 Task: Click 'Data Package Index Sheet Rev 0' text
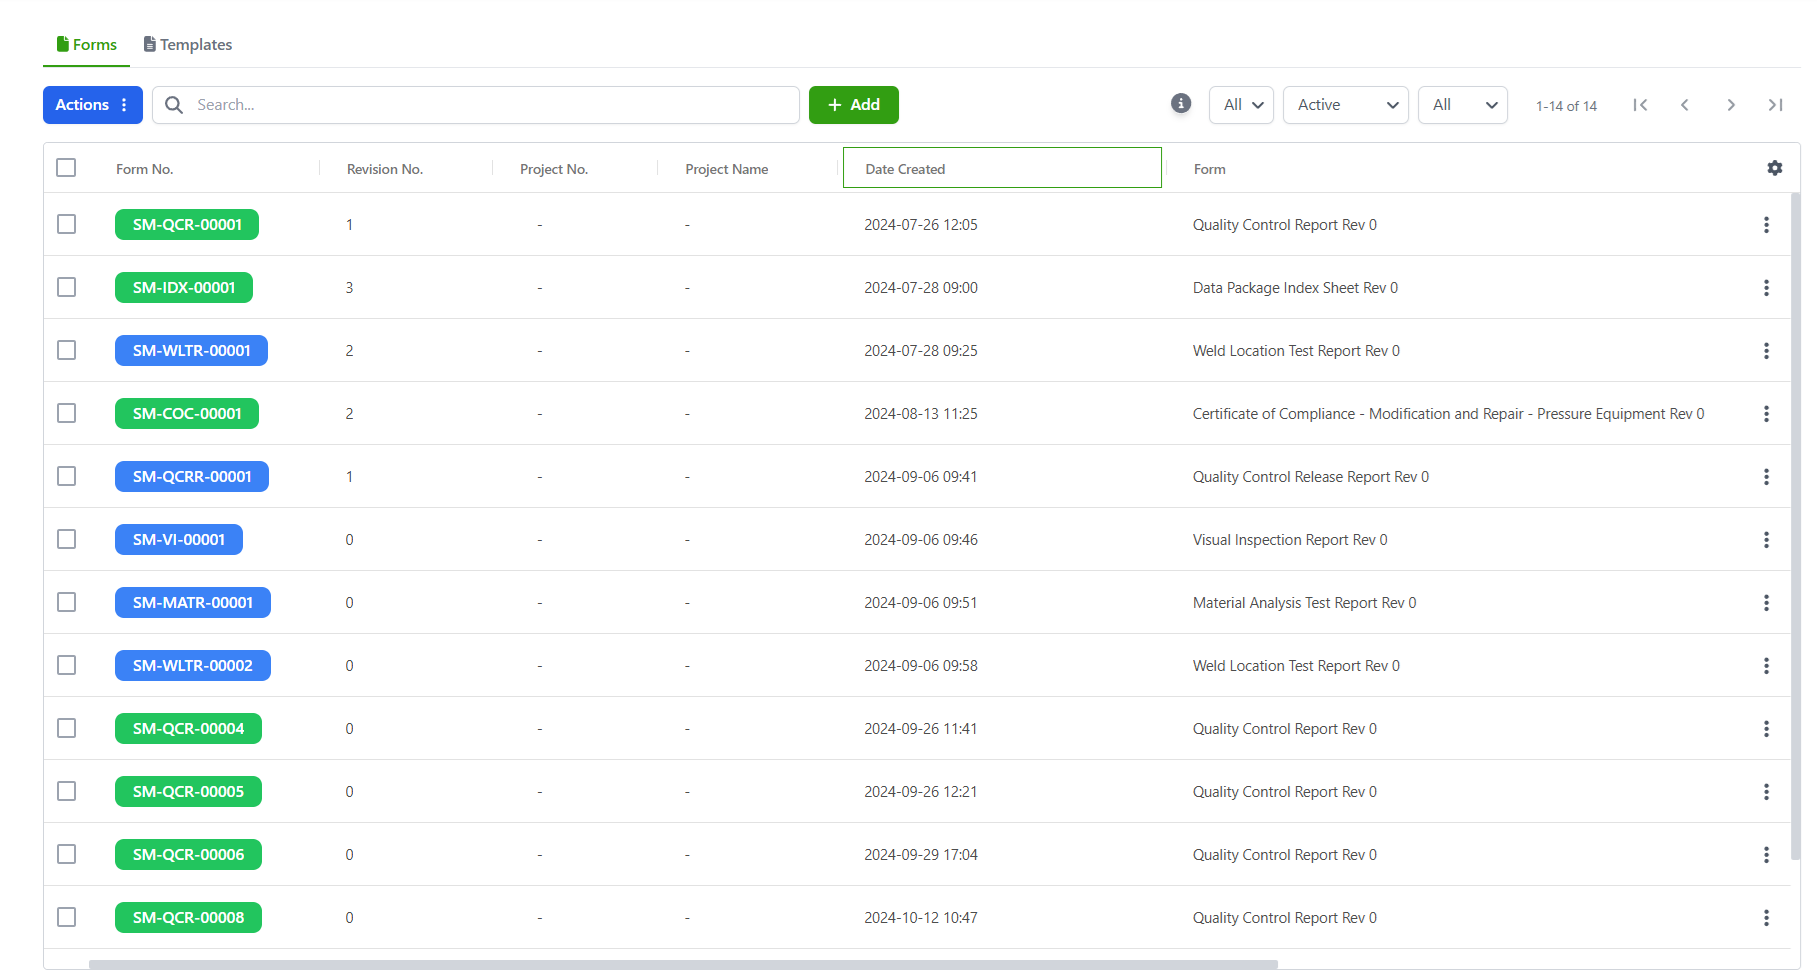(x=1295, y=288)
